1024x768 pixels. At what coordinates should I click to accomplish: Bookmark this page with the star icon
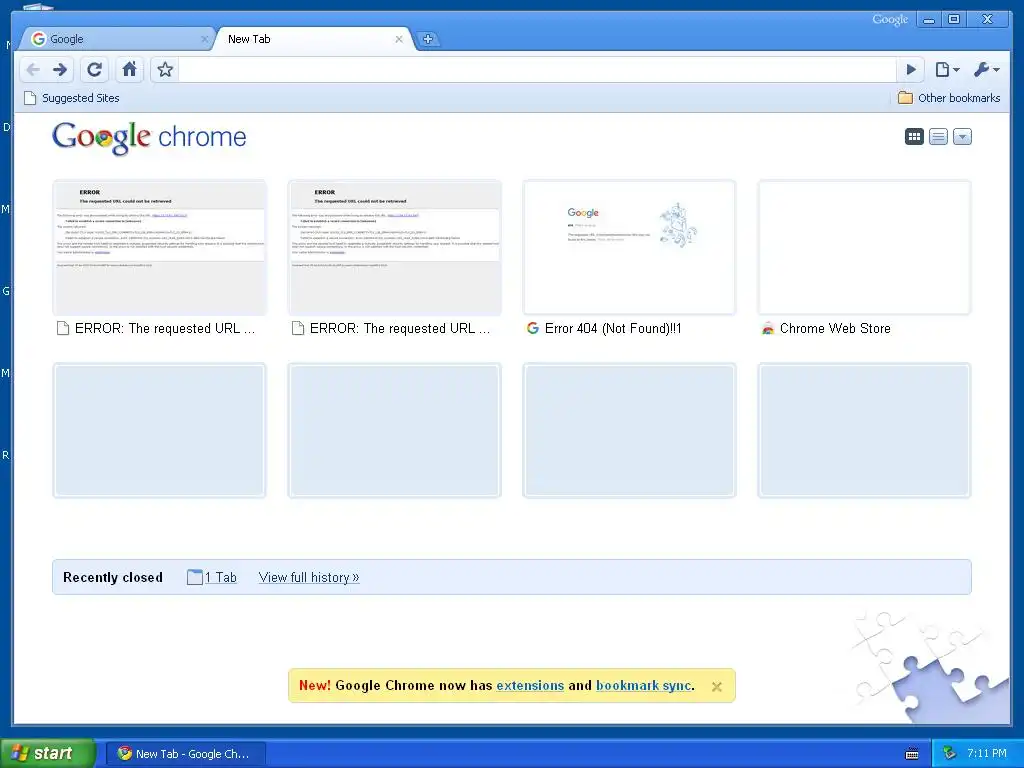point(165,69)
